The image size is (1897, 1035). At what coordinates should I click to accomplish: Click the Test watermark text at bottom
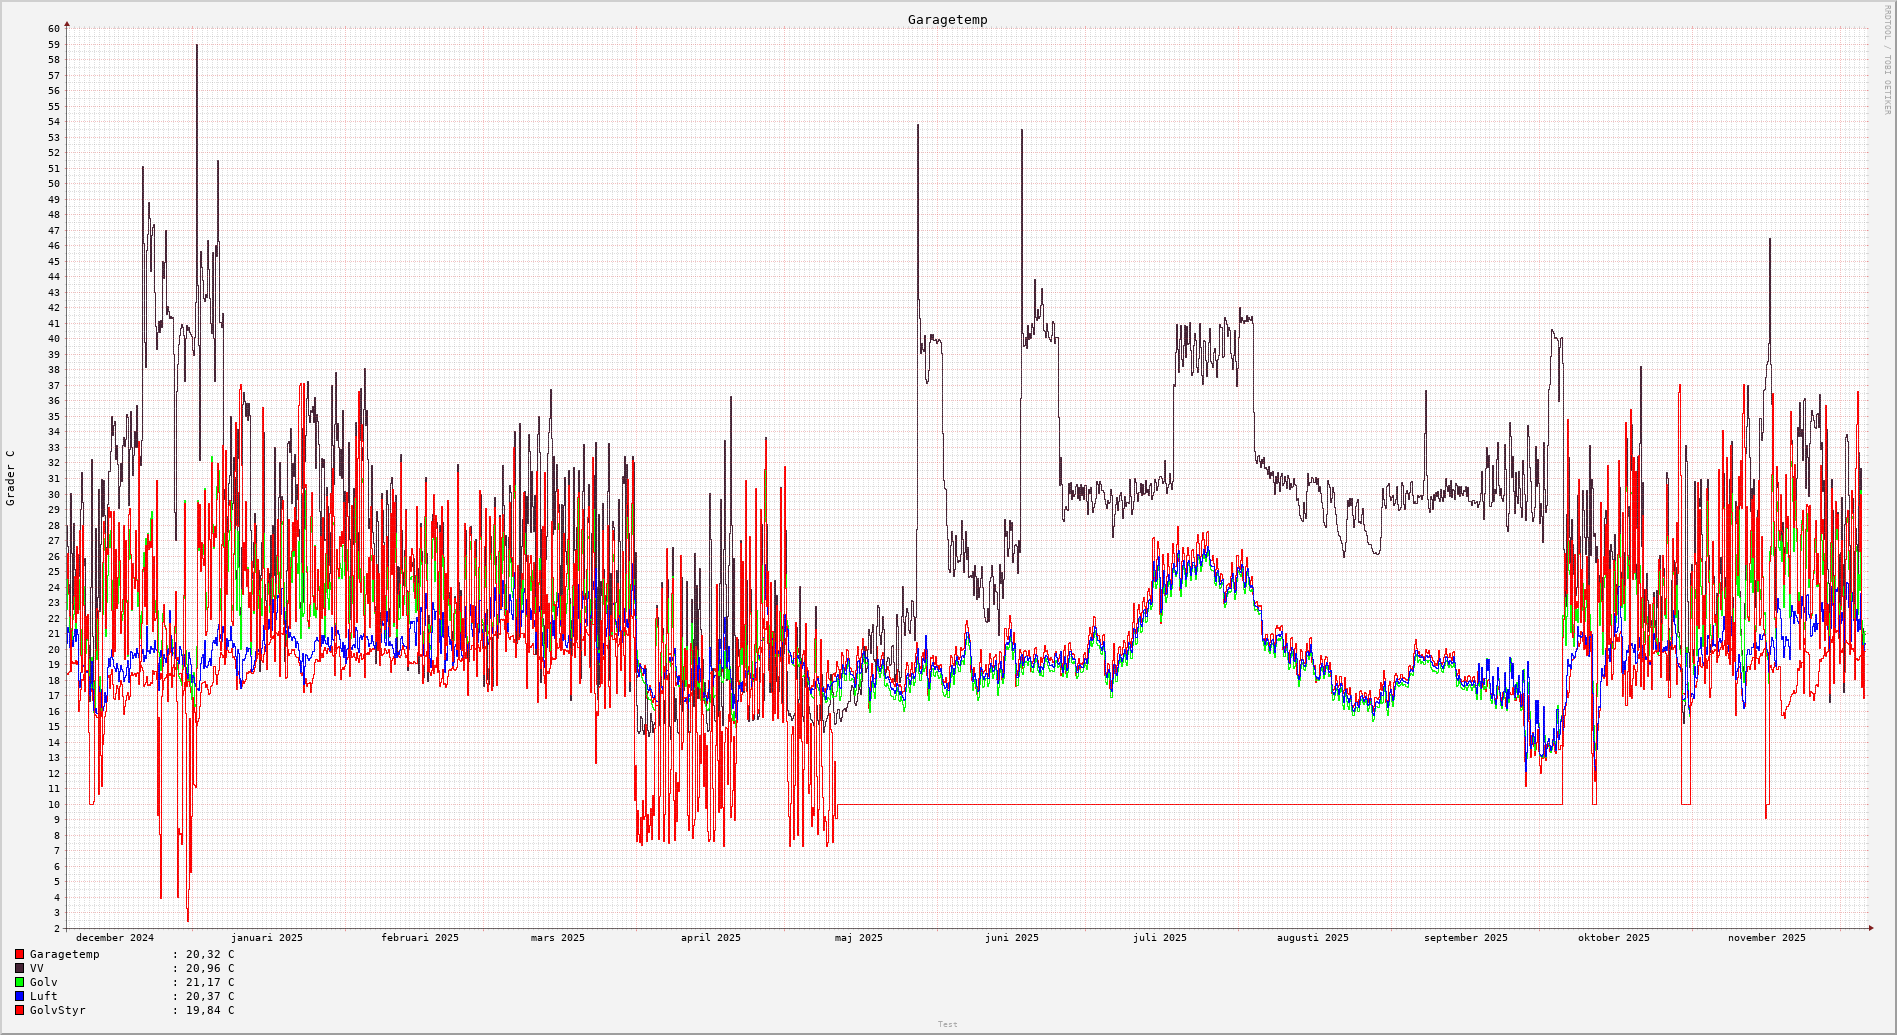[947, 1024]
